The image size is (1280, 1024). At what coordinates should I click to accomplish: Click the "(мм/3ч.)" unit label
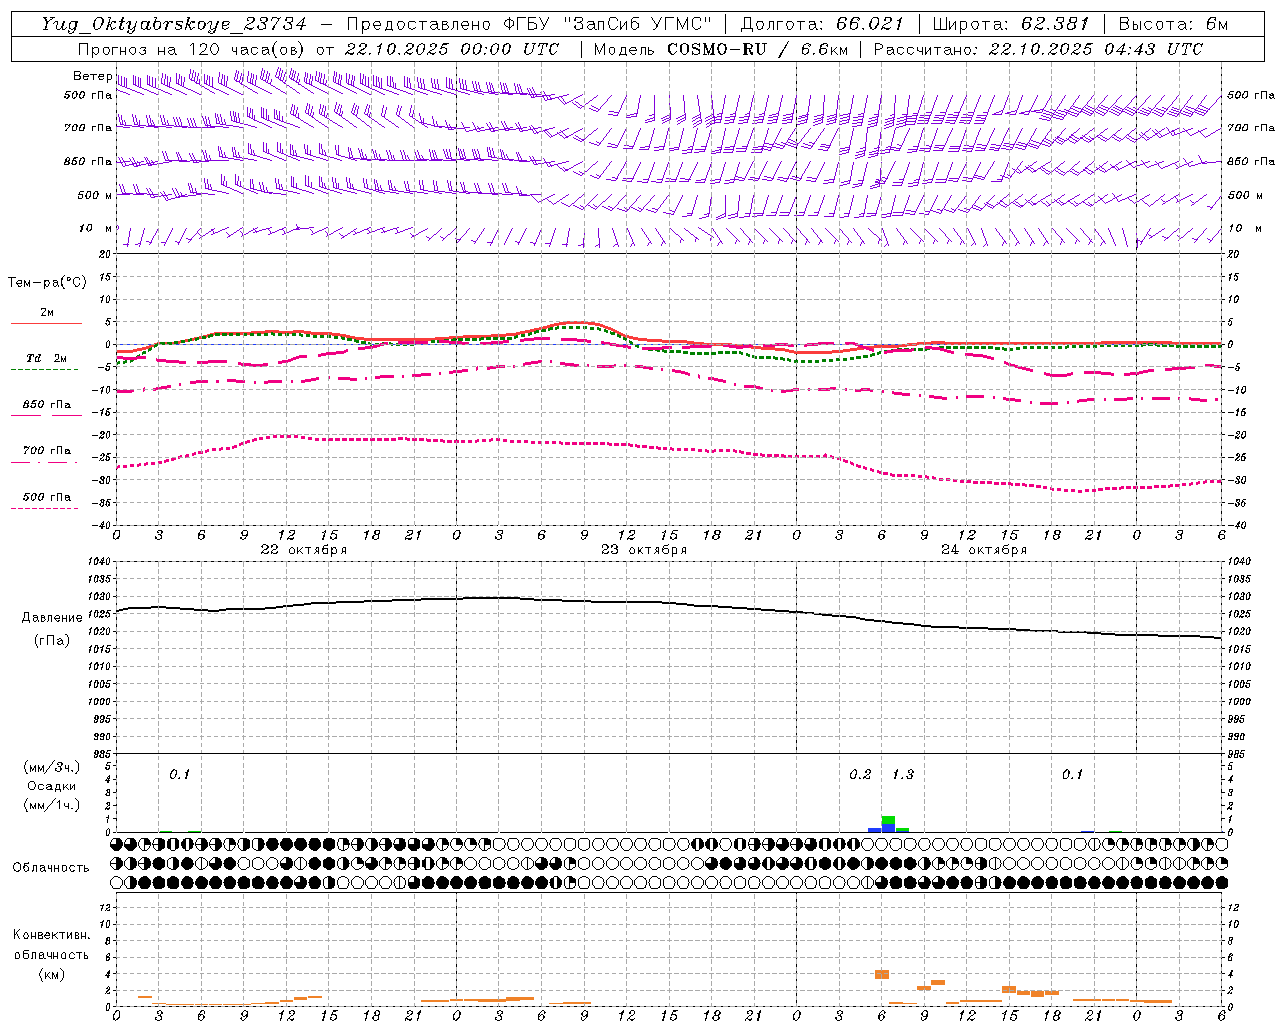pos(51,767)
